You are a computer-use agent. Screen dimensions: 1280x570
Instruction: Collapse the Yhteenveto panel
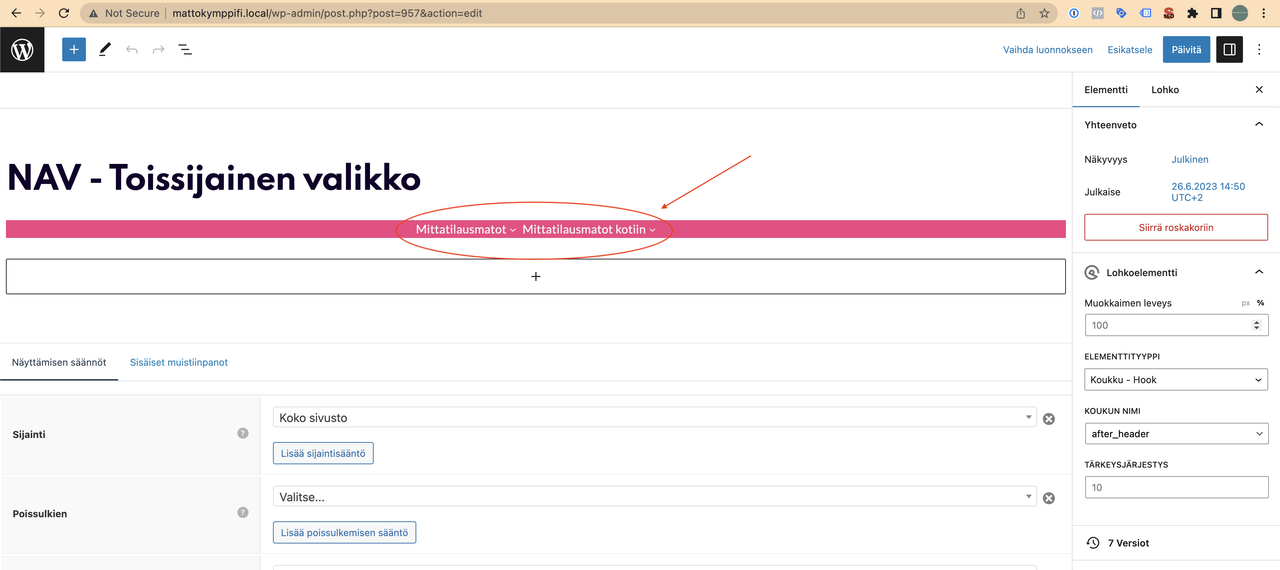[x=1259, y=125]
